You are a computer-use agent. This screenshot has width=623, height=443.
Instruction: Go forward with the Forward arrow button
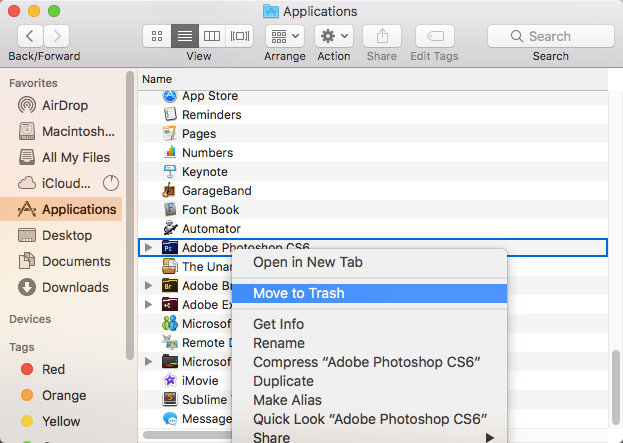[56, 36]
